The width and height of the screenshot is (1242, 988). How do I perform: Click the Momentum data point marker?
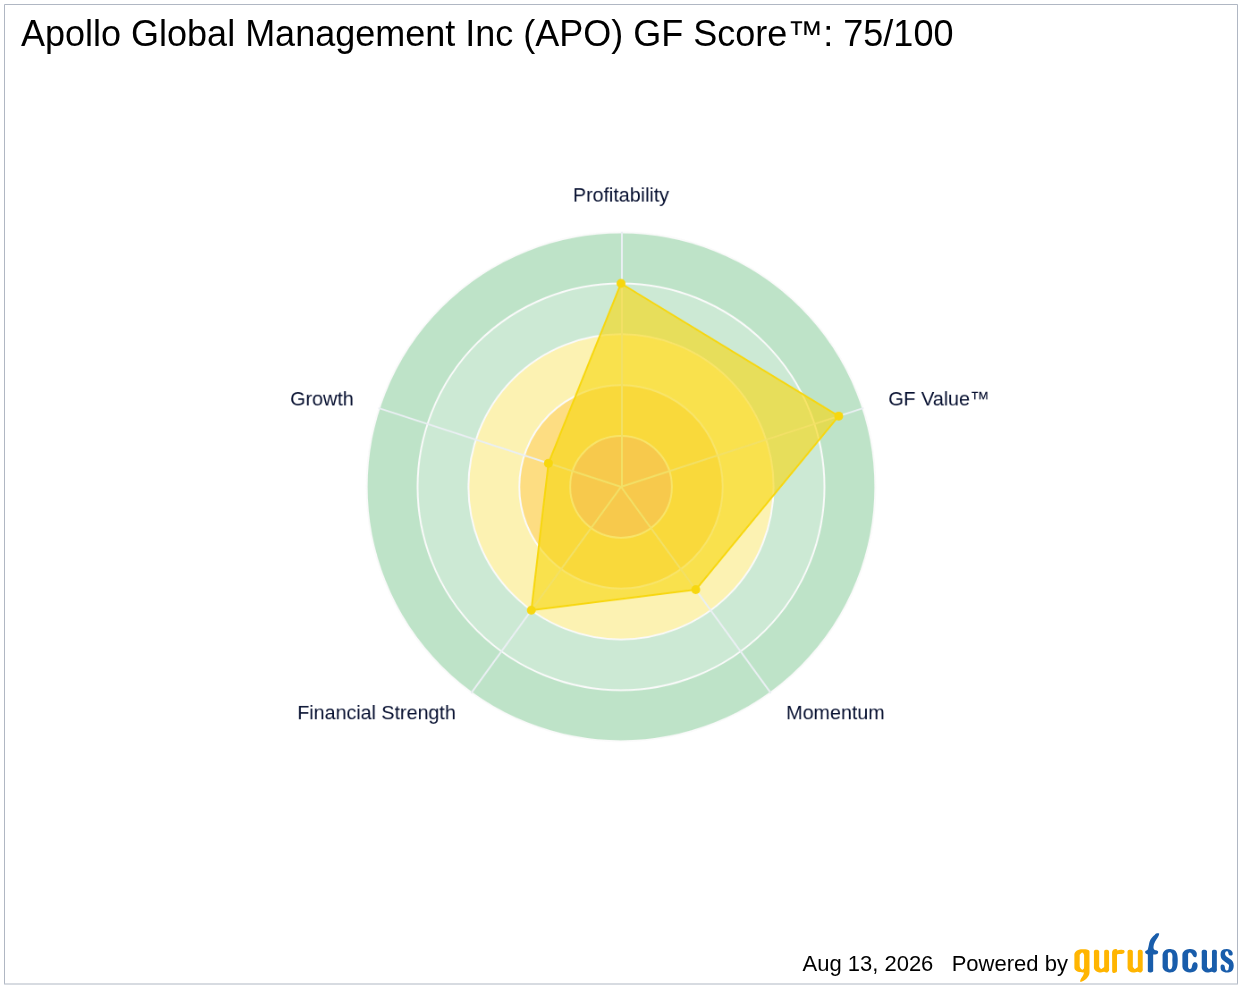696,589
